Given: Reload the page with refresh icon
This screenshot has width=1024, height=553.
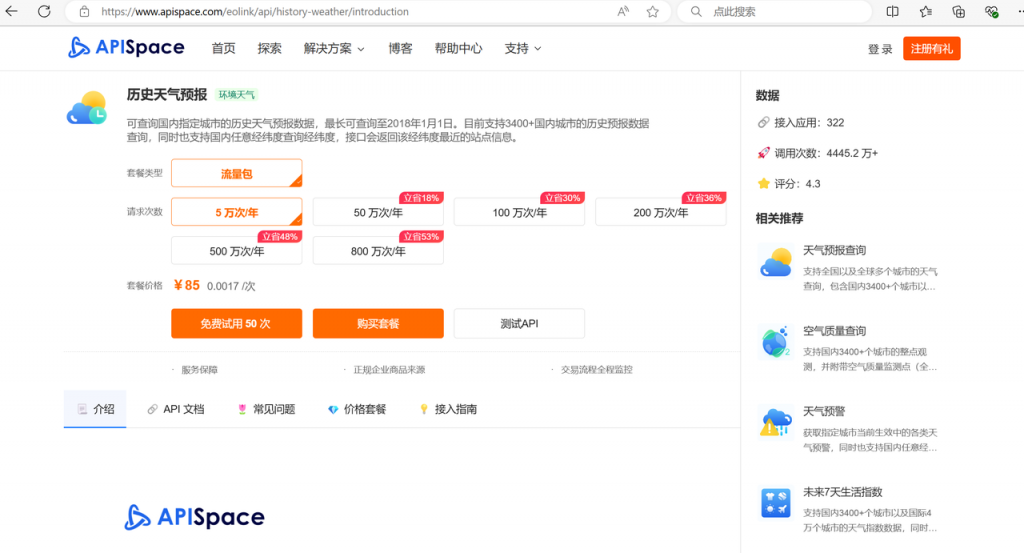Looking at the screenshot, I should (x=44, y=12).
